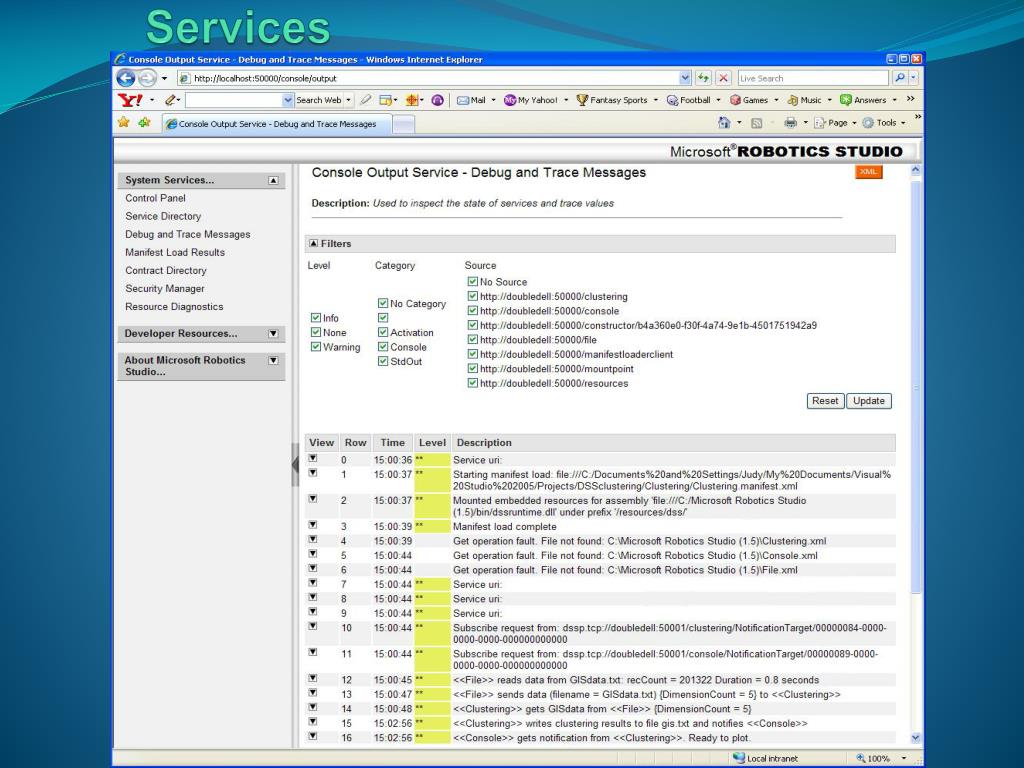This screenshot has width=1024, height=768.
Task: Open a new blank tab
Action: point(403,124)
